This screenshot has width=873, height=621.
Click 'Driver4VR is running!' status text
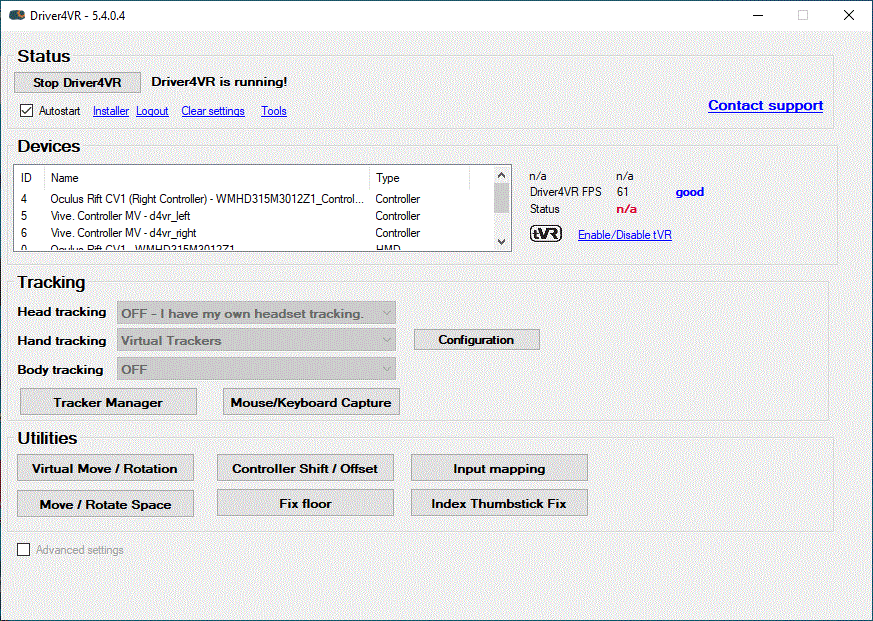click(219, 82)
